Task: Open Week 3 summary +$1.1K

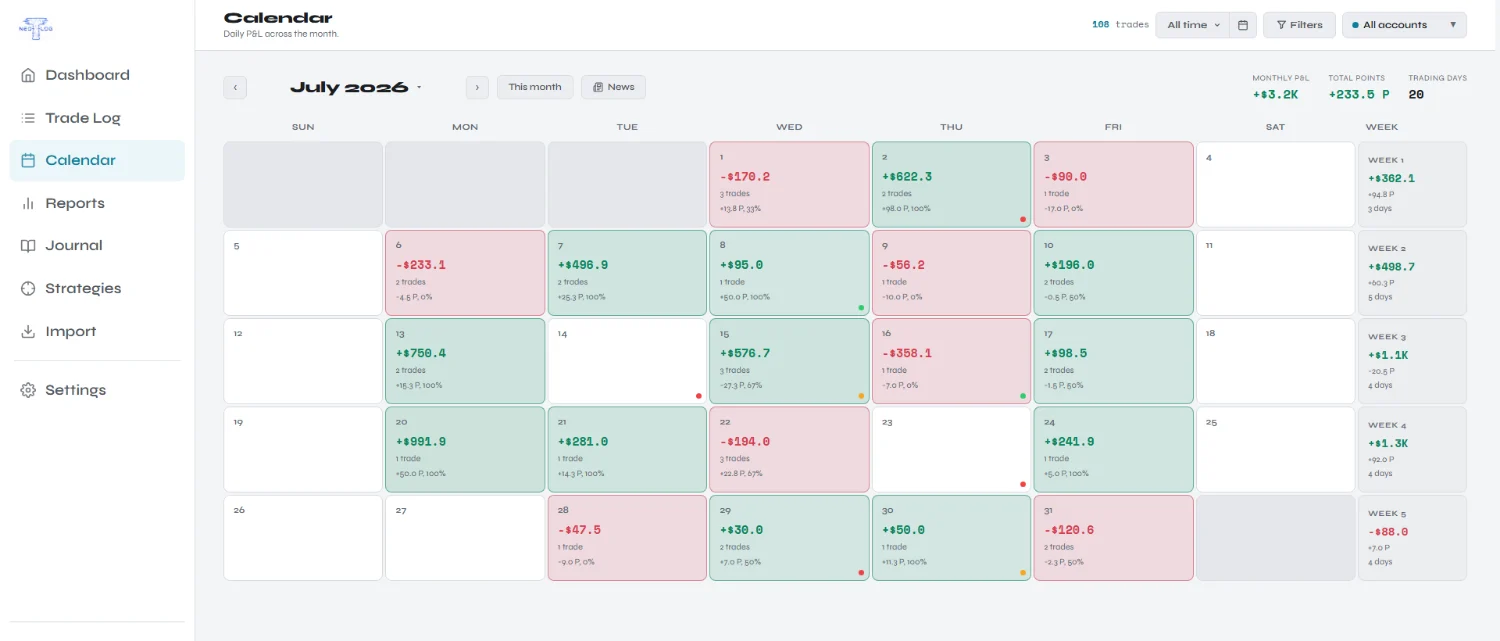Action: tap(1412, 361)
